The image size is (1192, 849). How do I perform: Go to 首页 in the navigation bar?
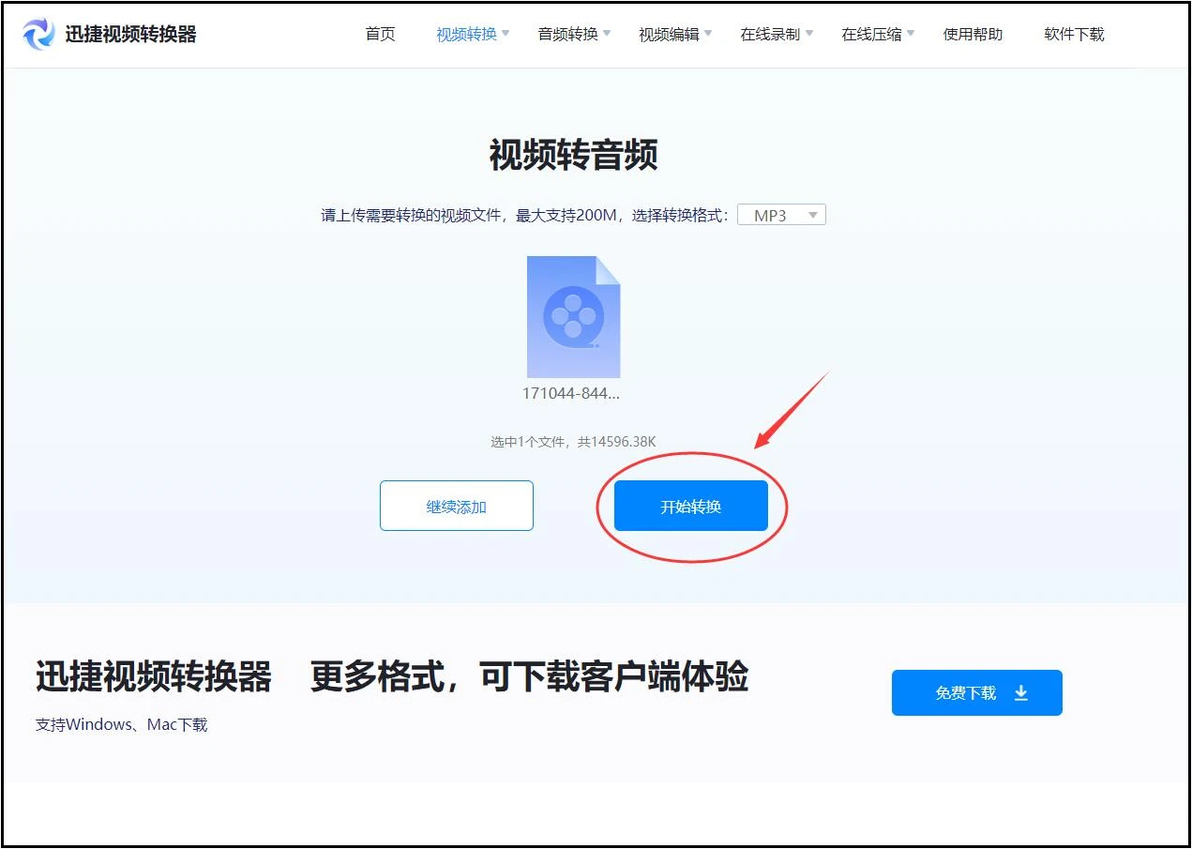[379, 33]
